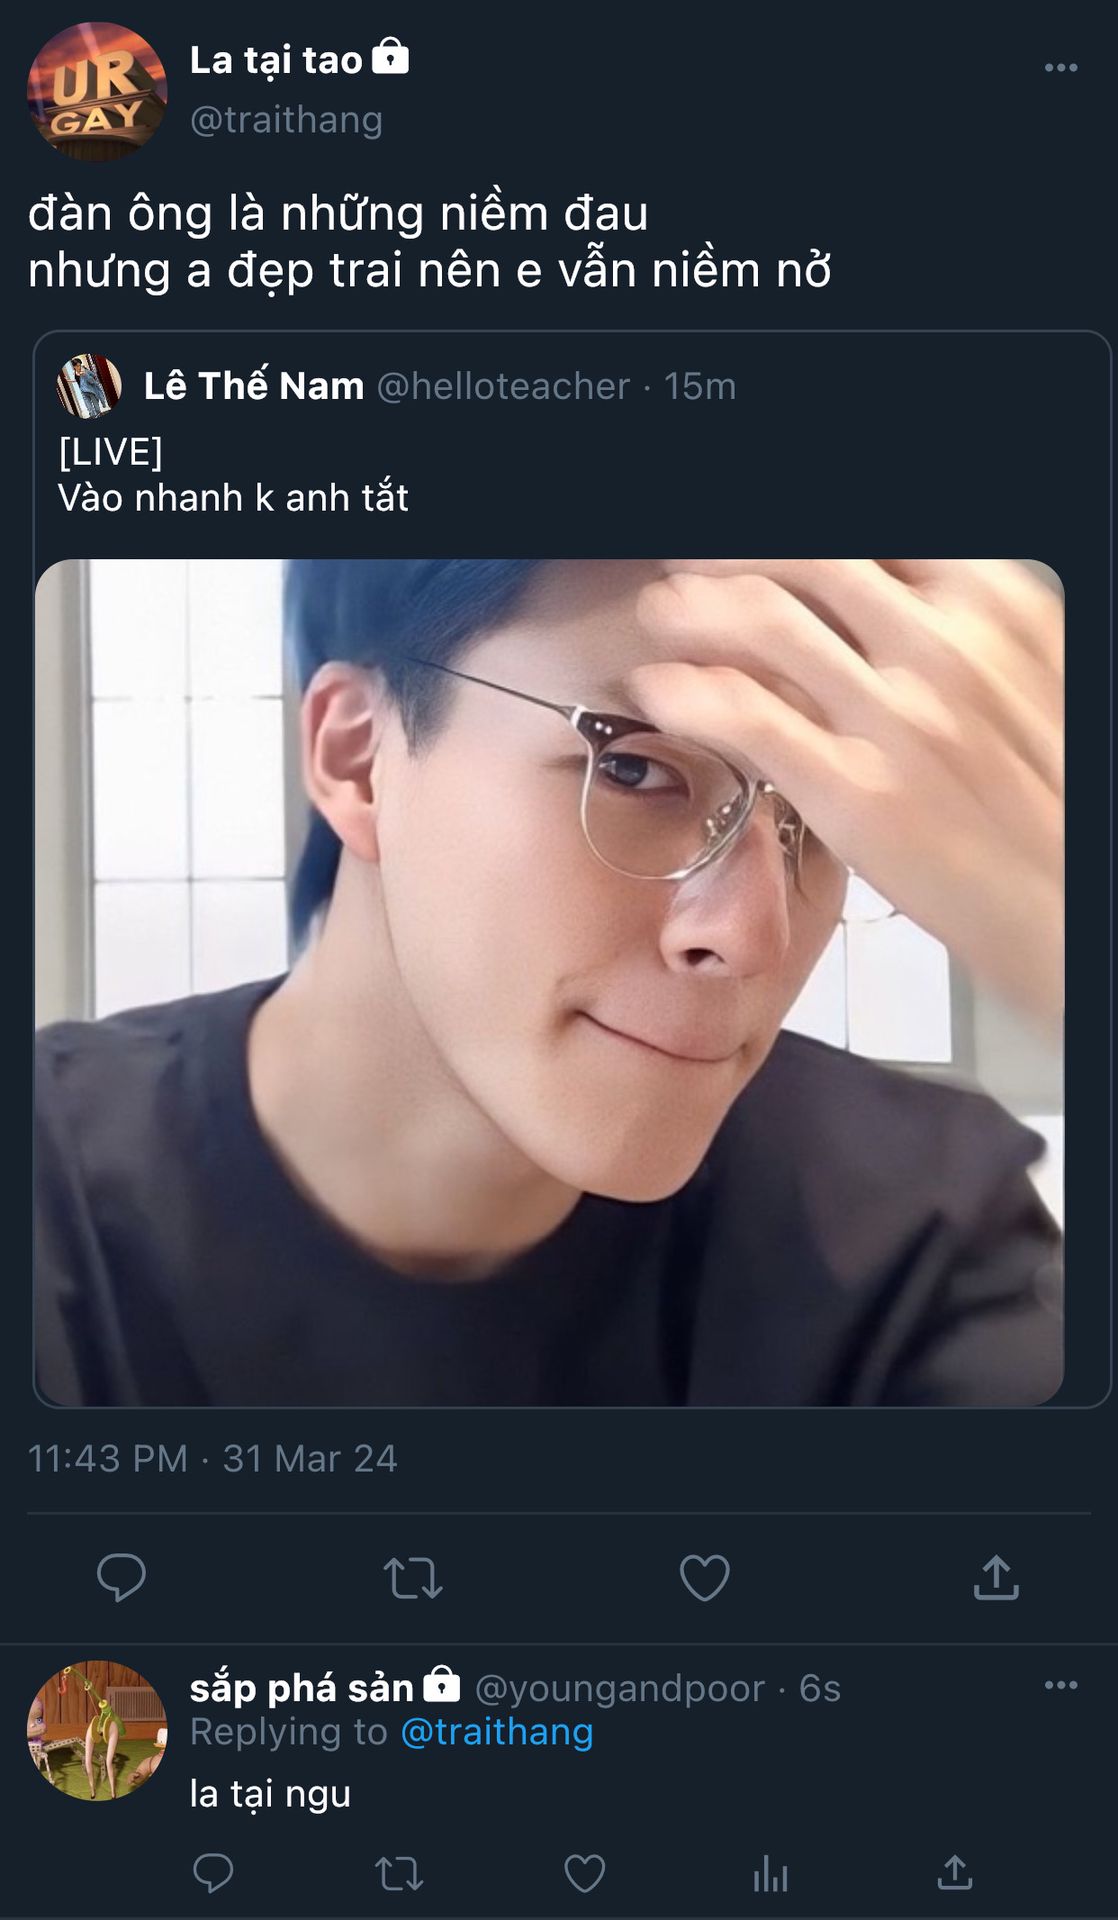Click Lê Thế Nam's small avatar
Screen dimensions: 1118x1920
click(89, 385)
